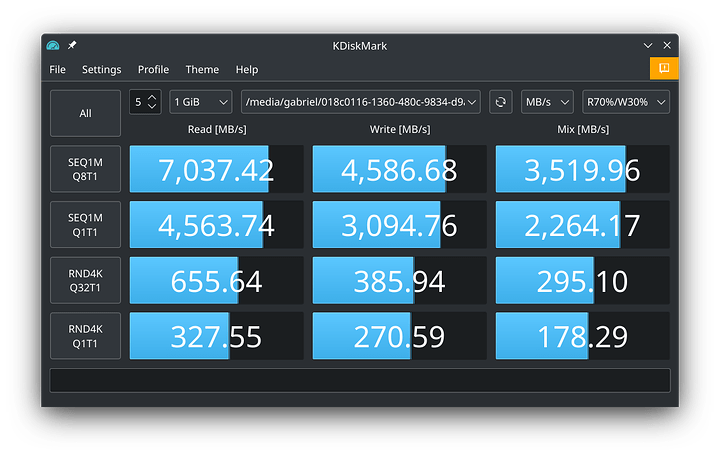
Task: Click the 327.55 read result bar
Action: [216, 336]
